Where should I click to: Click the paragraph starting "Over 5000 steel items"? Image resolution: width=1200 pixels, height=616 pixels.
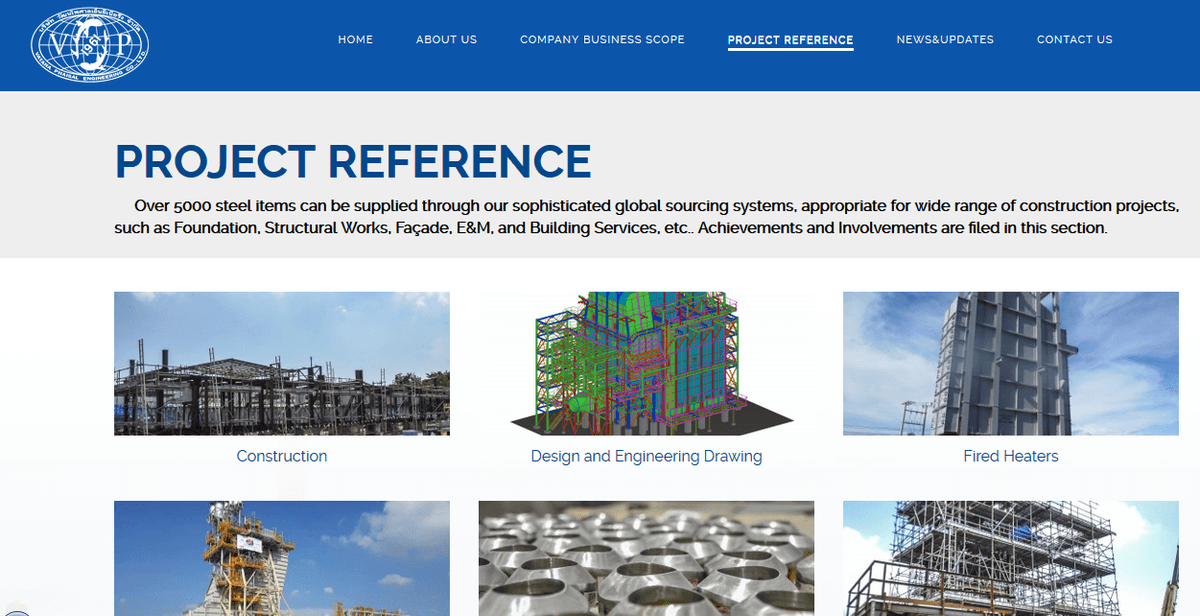coord(647,217)
